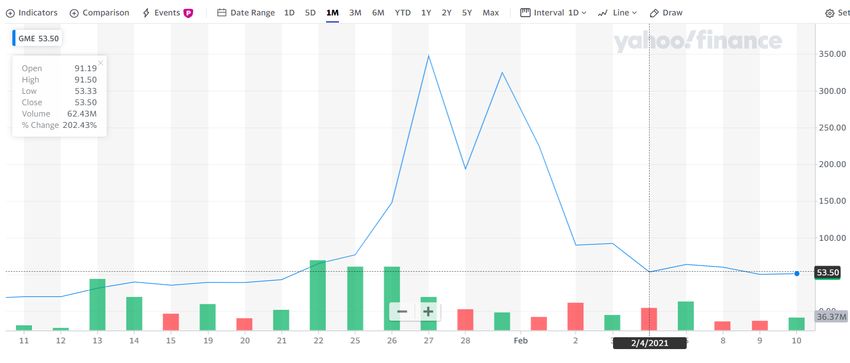The height and width of the screenshot is (363, 850).
Task: Click the red volume bar for the 15th
Action: pyautogui.click(x=171, y=322)
